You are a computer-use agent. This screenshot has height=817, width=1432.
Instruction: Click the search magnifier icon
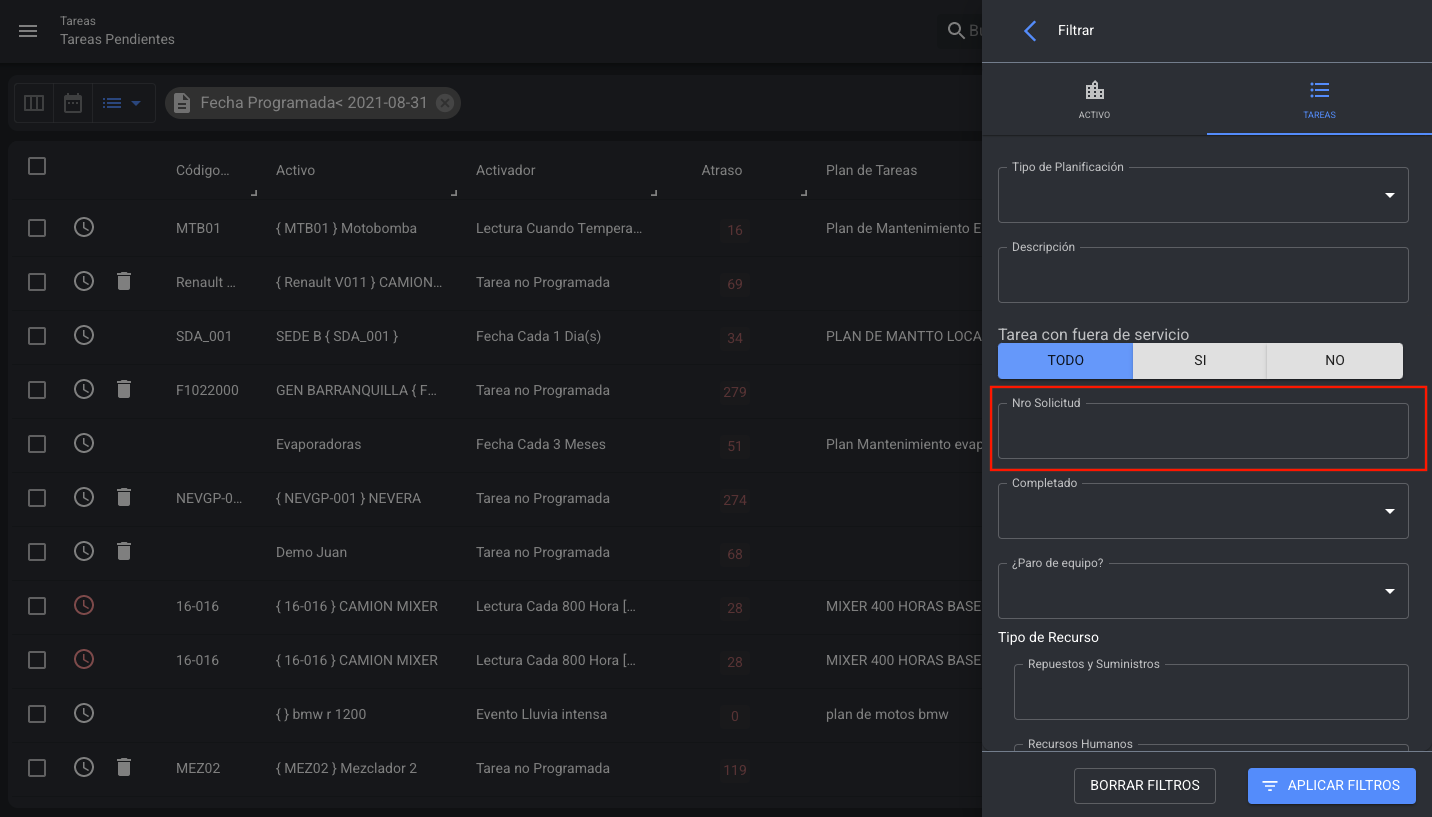pos(956,31)
